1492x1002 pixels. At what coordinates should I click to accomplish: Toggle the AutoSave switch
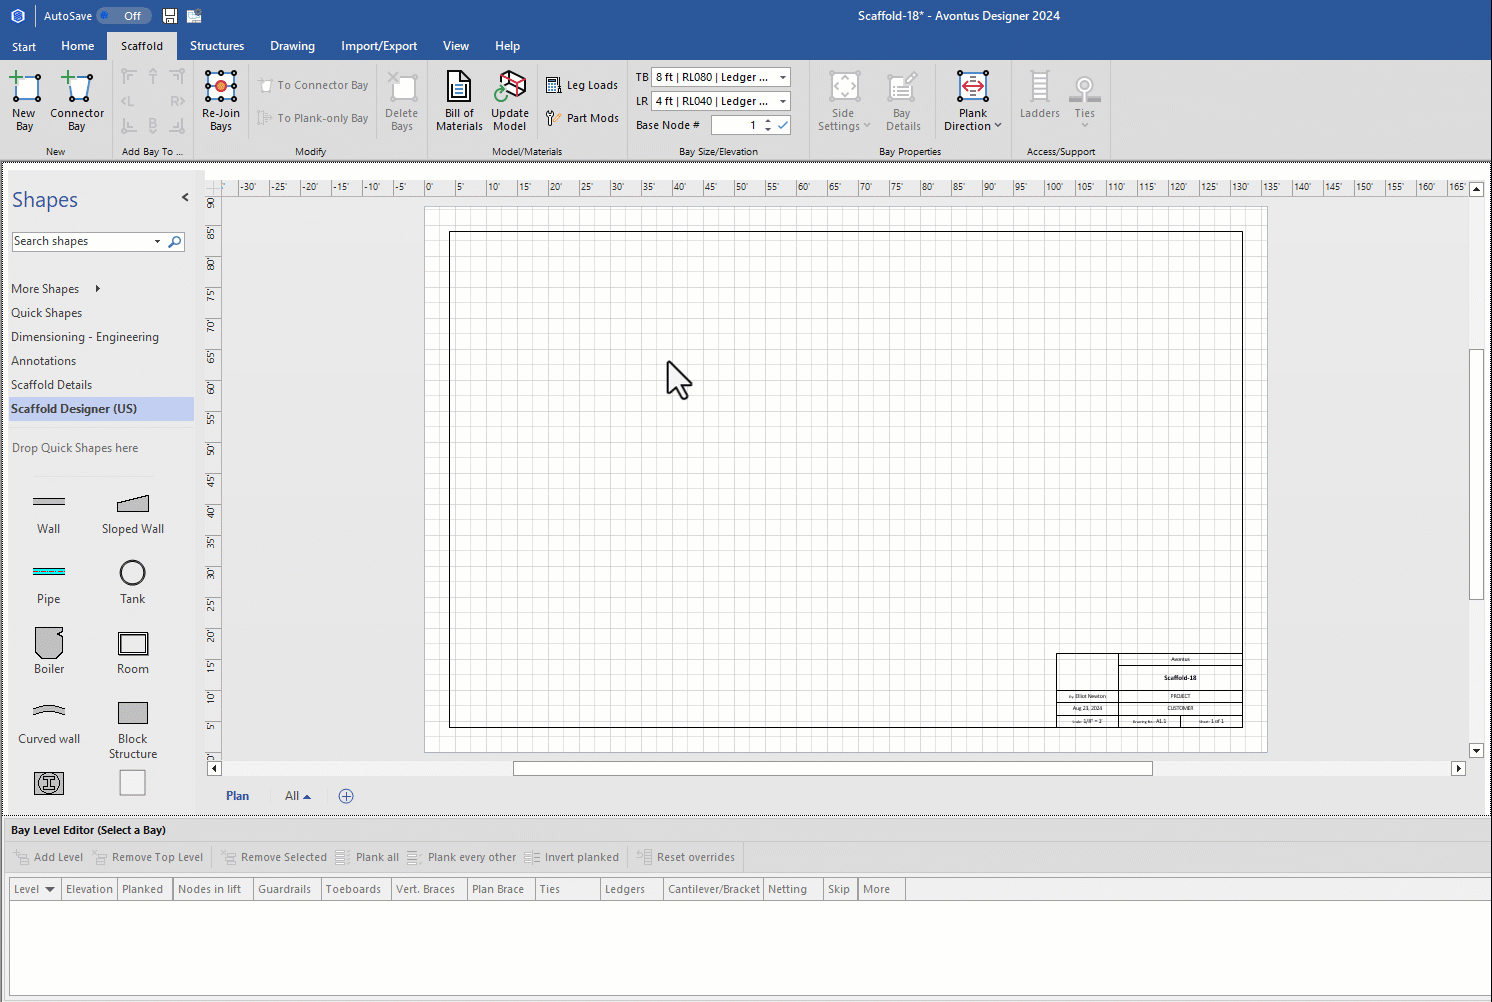click(123, 16)
